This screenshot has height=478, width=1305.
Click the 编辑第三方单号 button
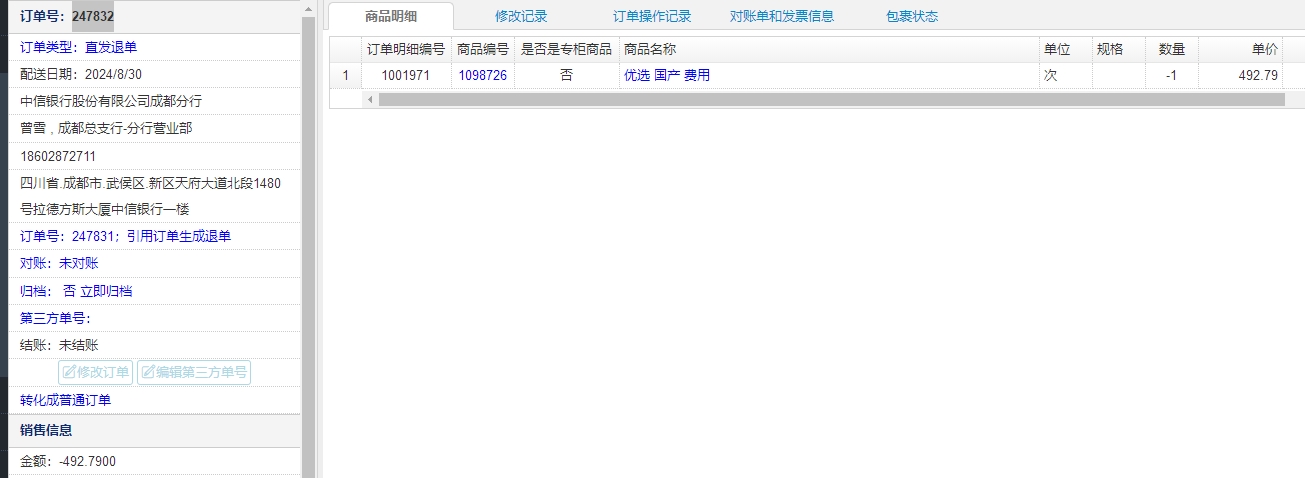pyautogui.click(x=194, y=373)
